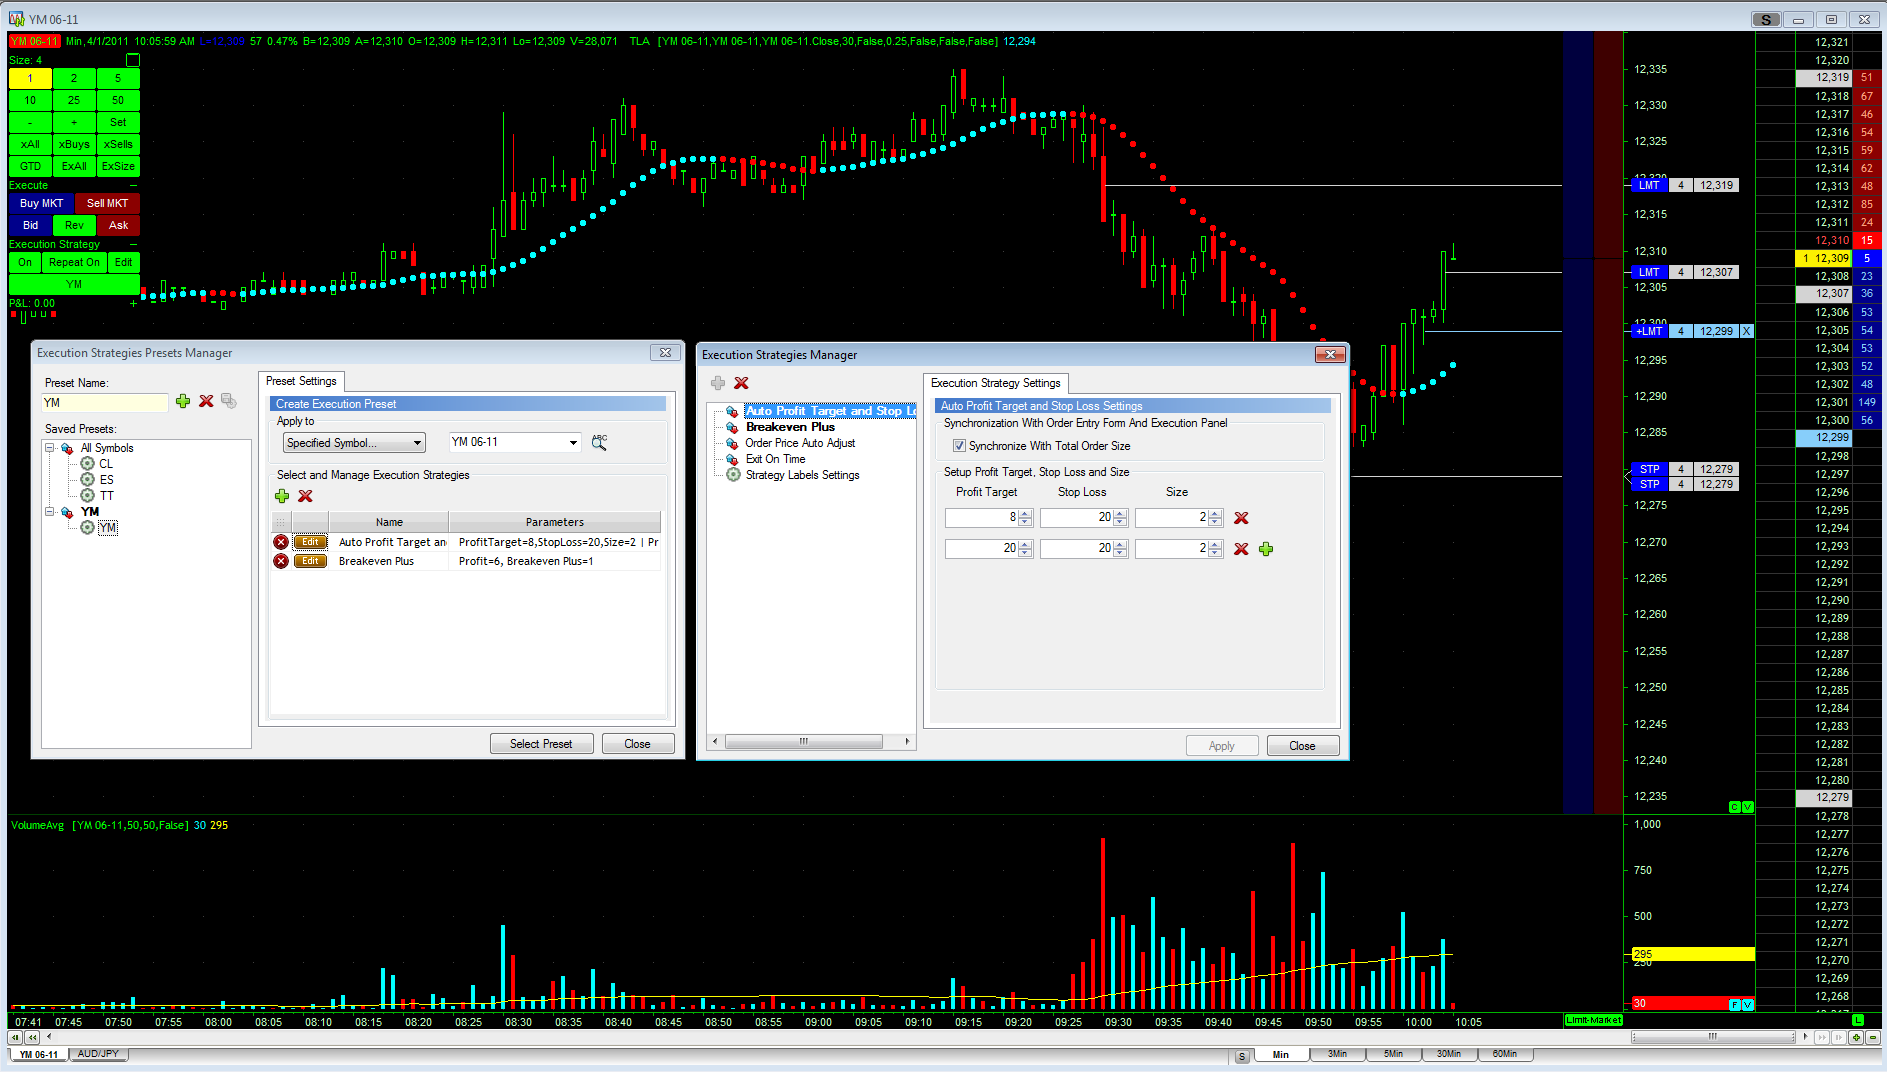Click the chart bottom horizontal scrollbar
The width and height of the screenshot is (1887, 1072).
click(x=1713, y=1037)
